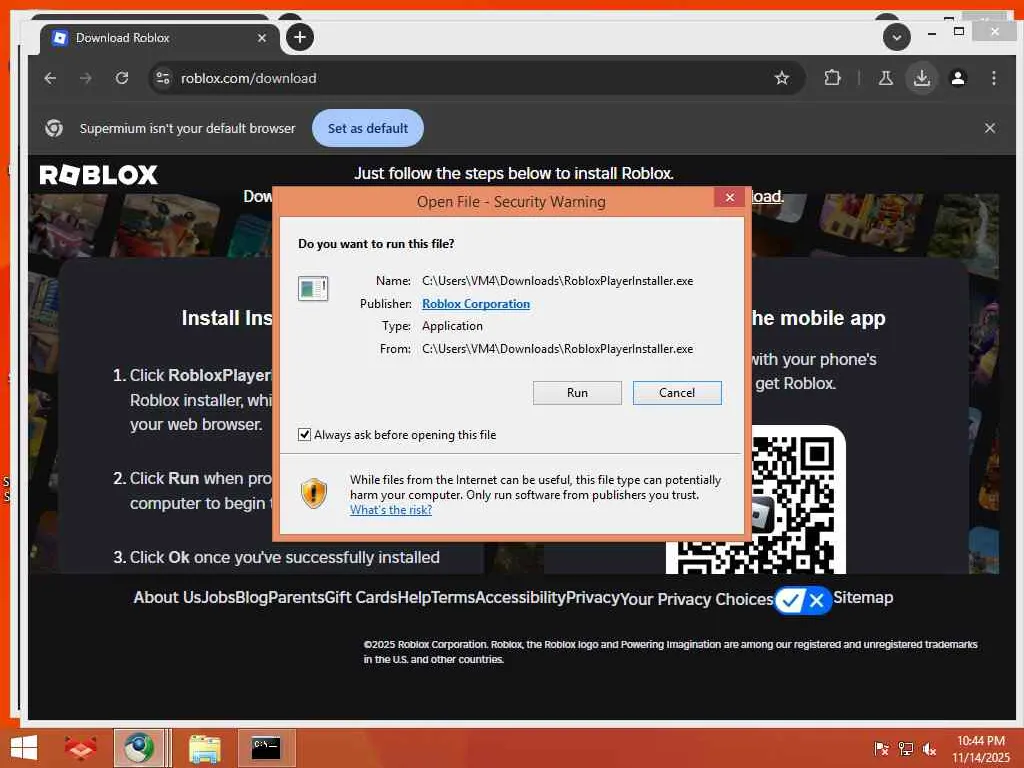Expand the tab search dropdown arrow
This screenshot has width=1024, height=768.
click(897, 37)
